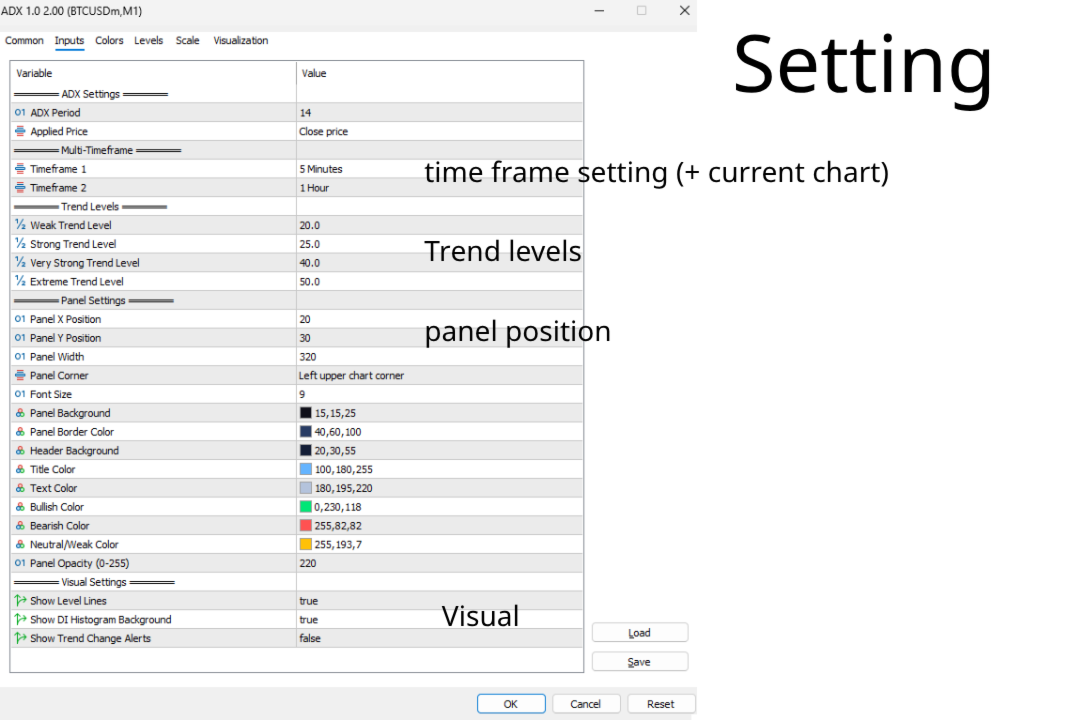Click the Bullish Color row icon
Viewport: 1080px width, 720px height.
point(20,507)
